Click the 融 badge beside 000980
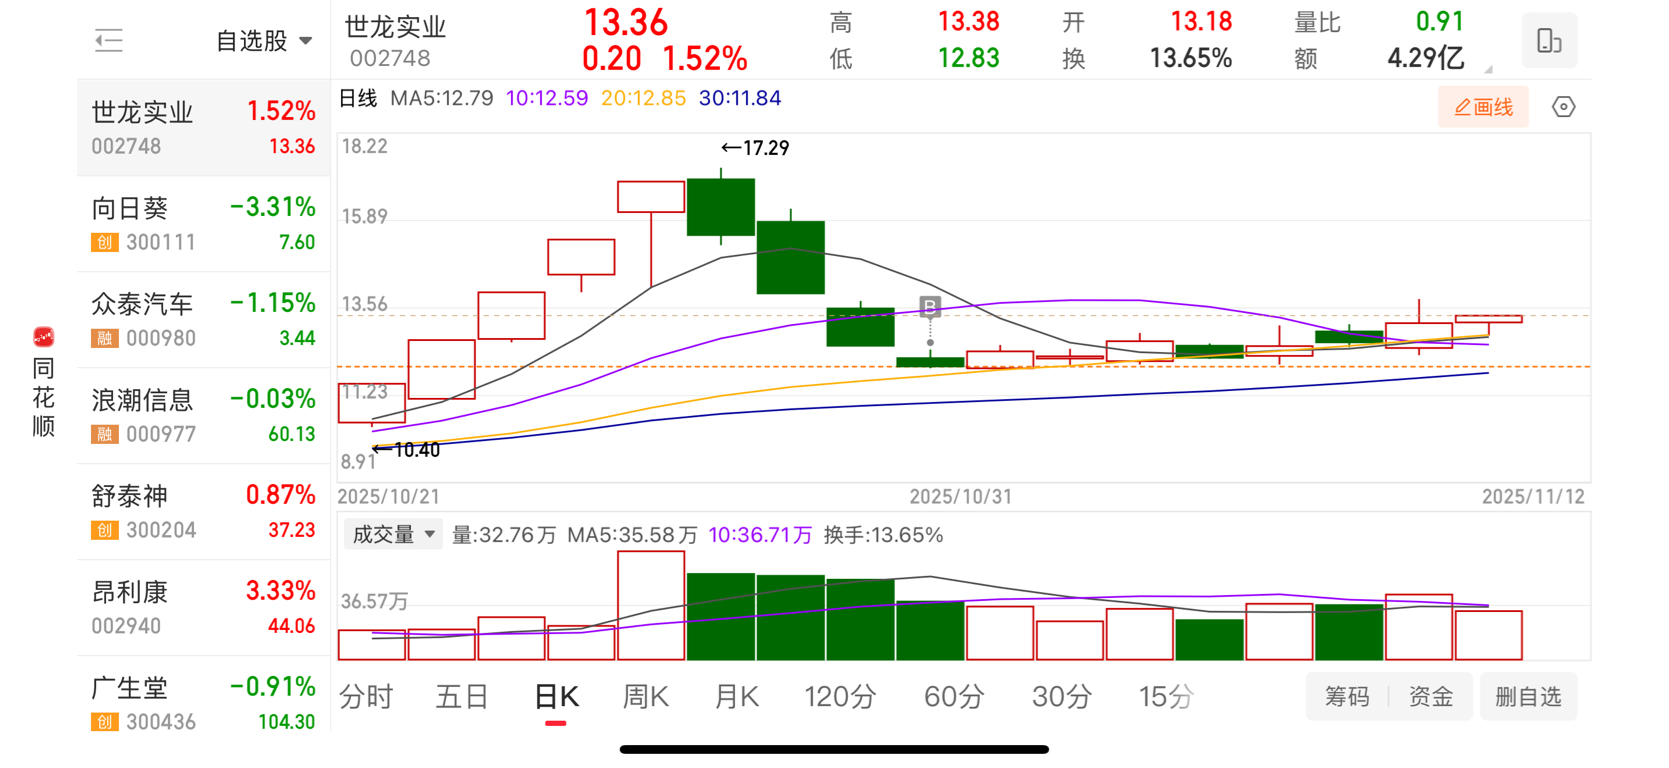1669x768 pixels. [x=105, y=338]
